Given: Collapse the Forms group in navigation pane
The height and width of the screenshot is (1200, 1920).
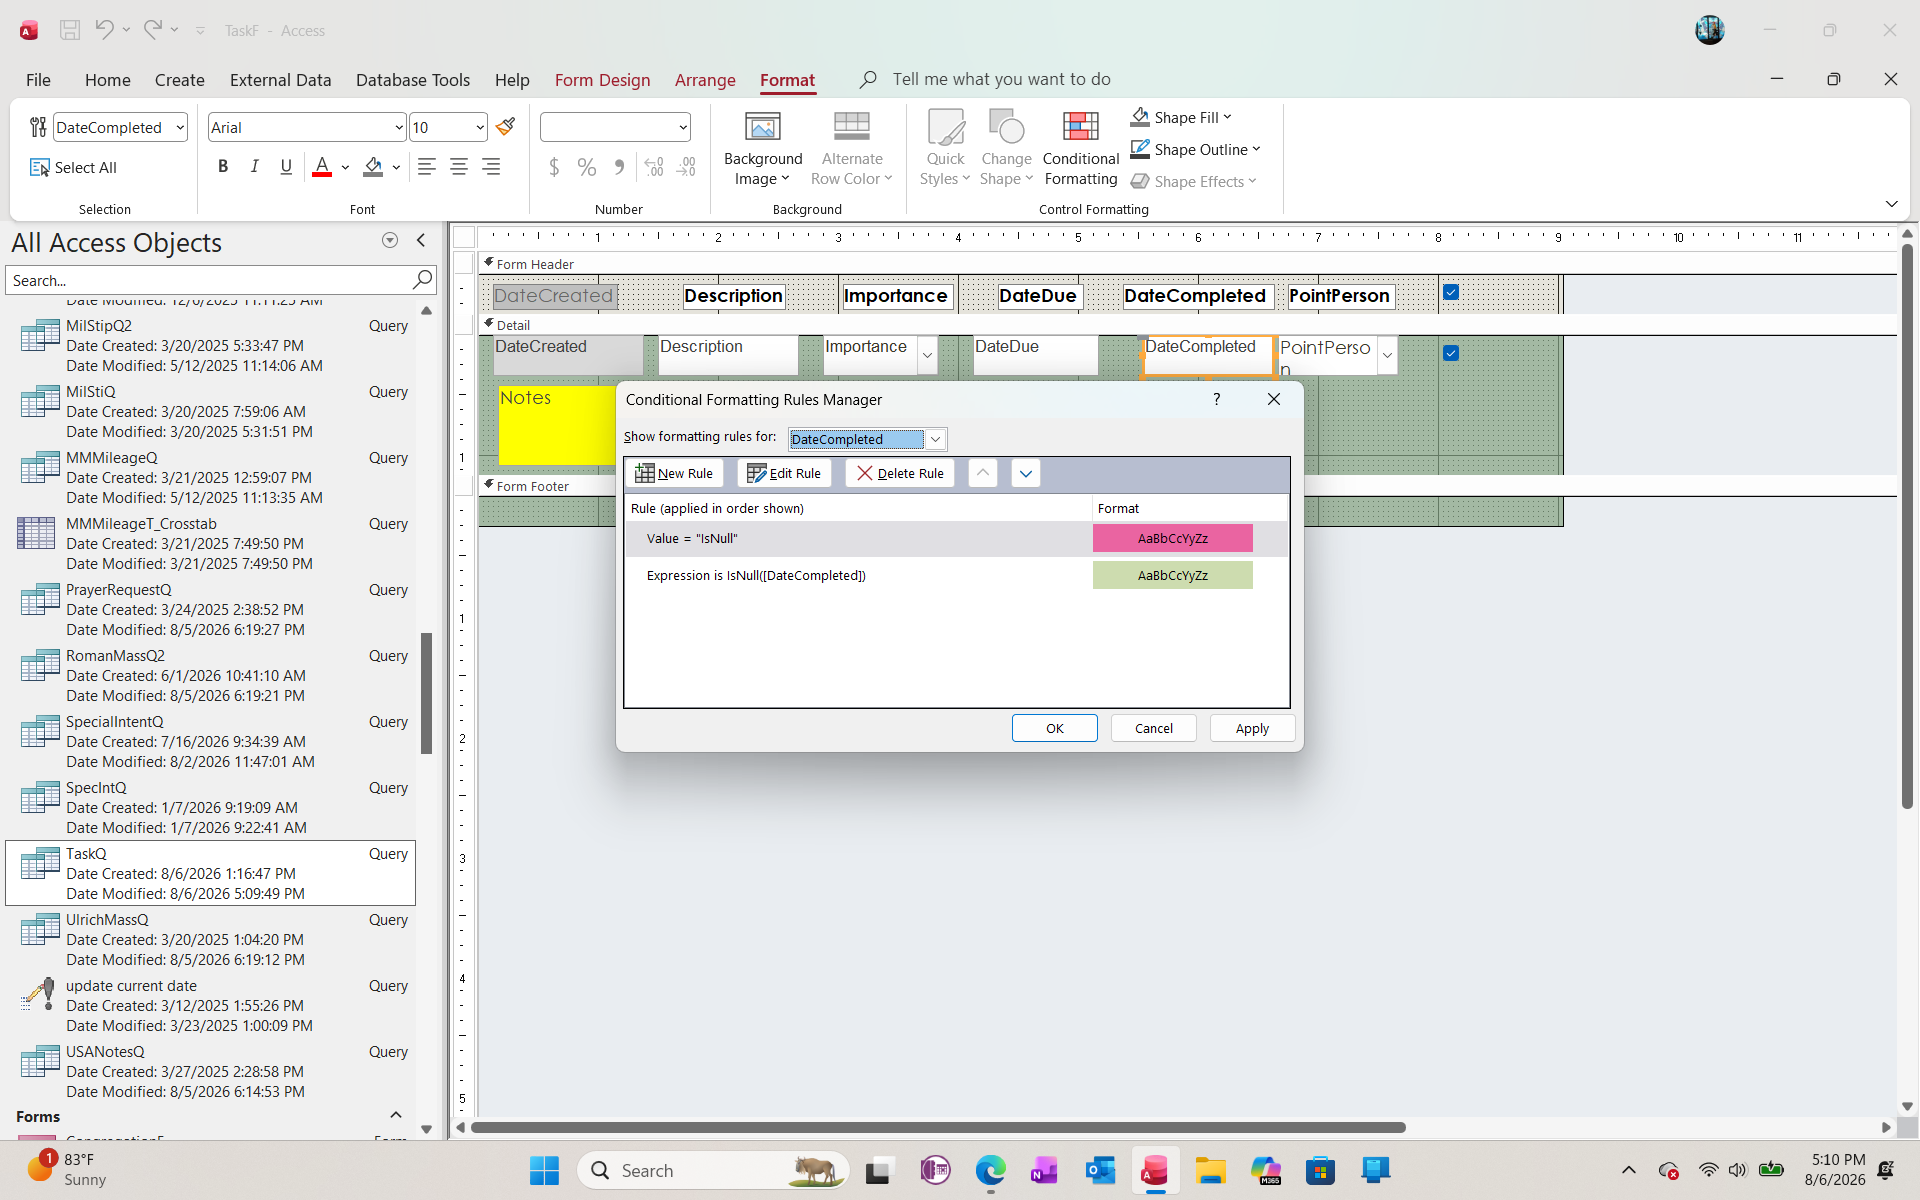Looking at the screenshot, I should pos(396,1115).
